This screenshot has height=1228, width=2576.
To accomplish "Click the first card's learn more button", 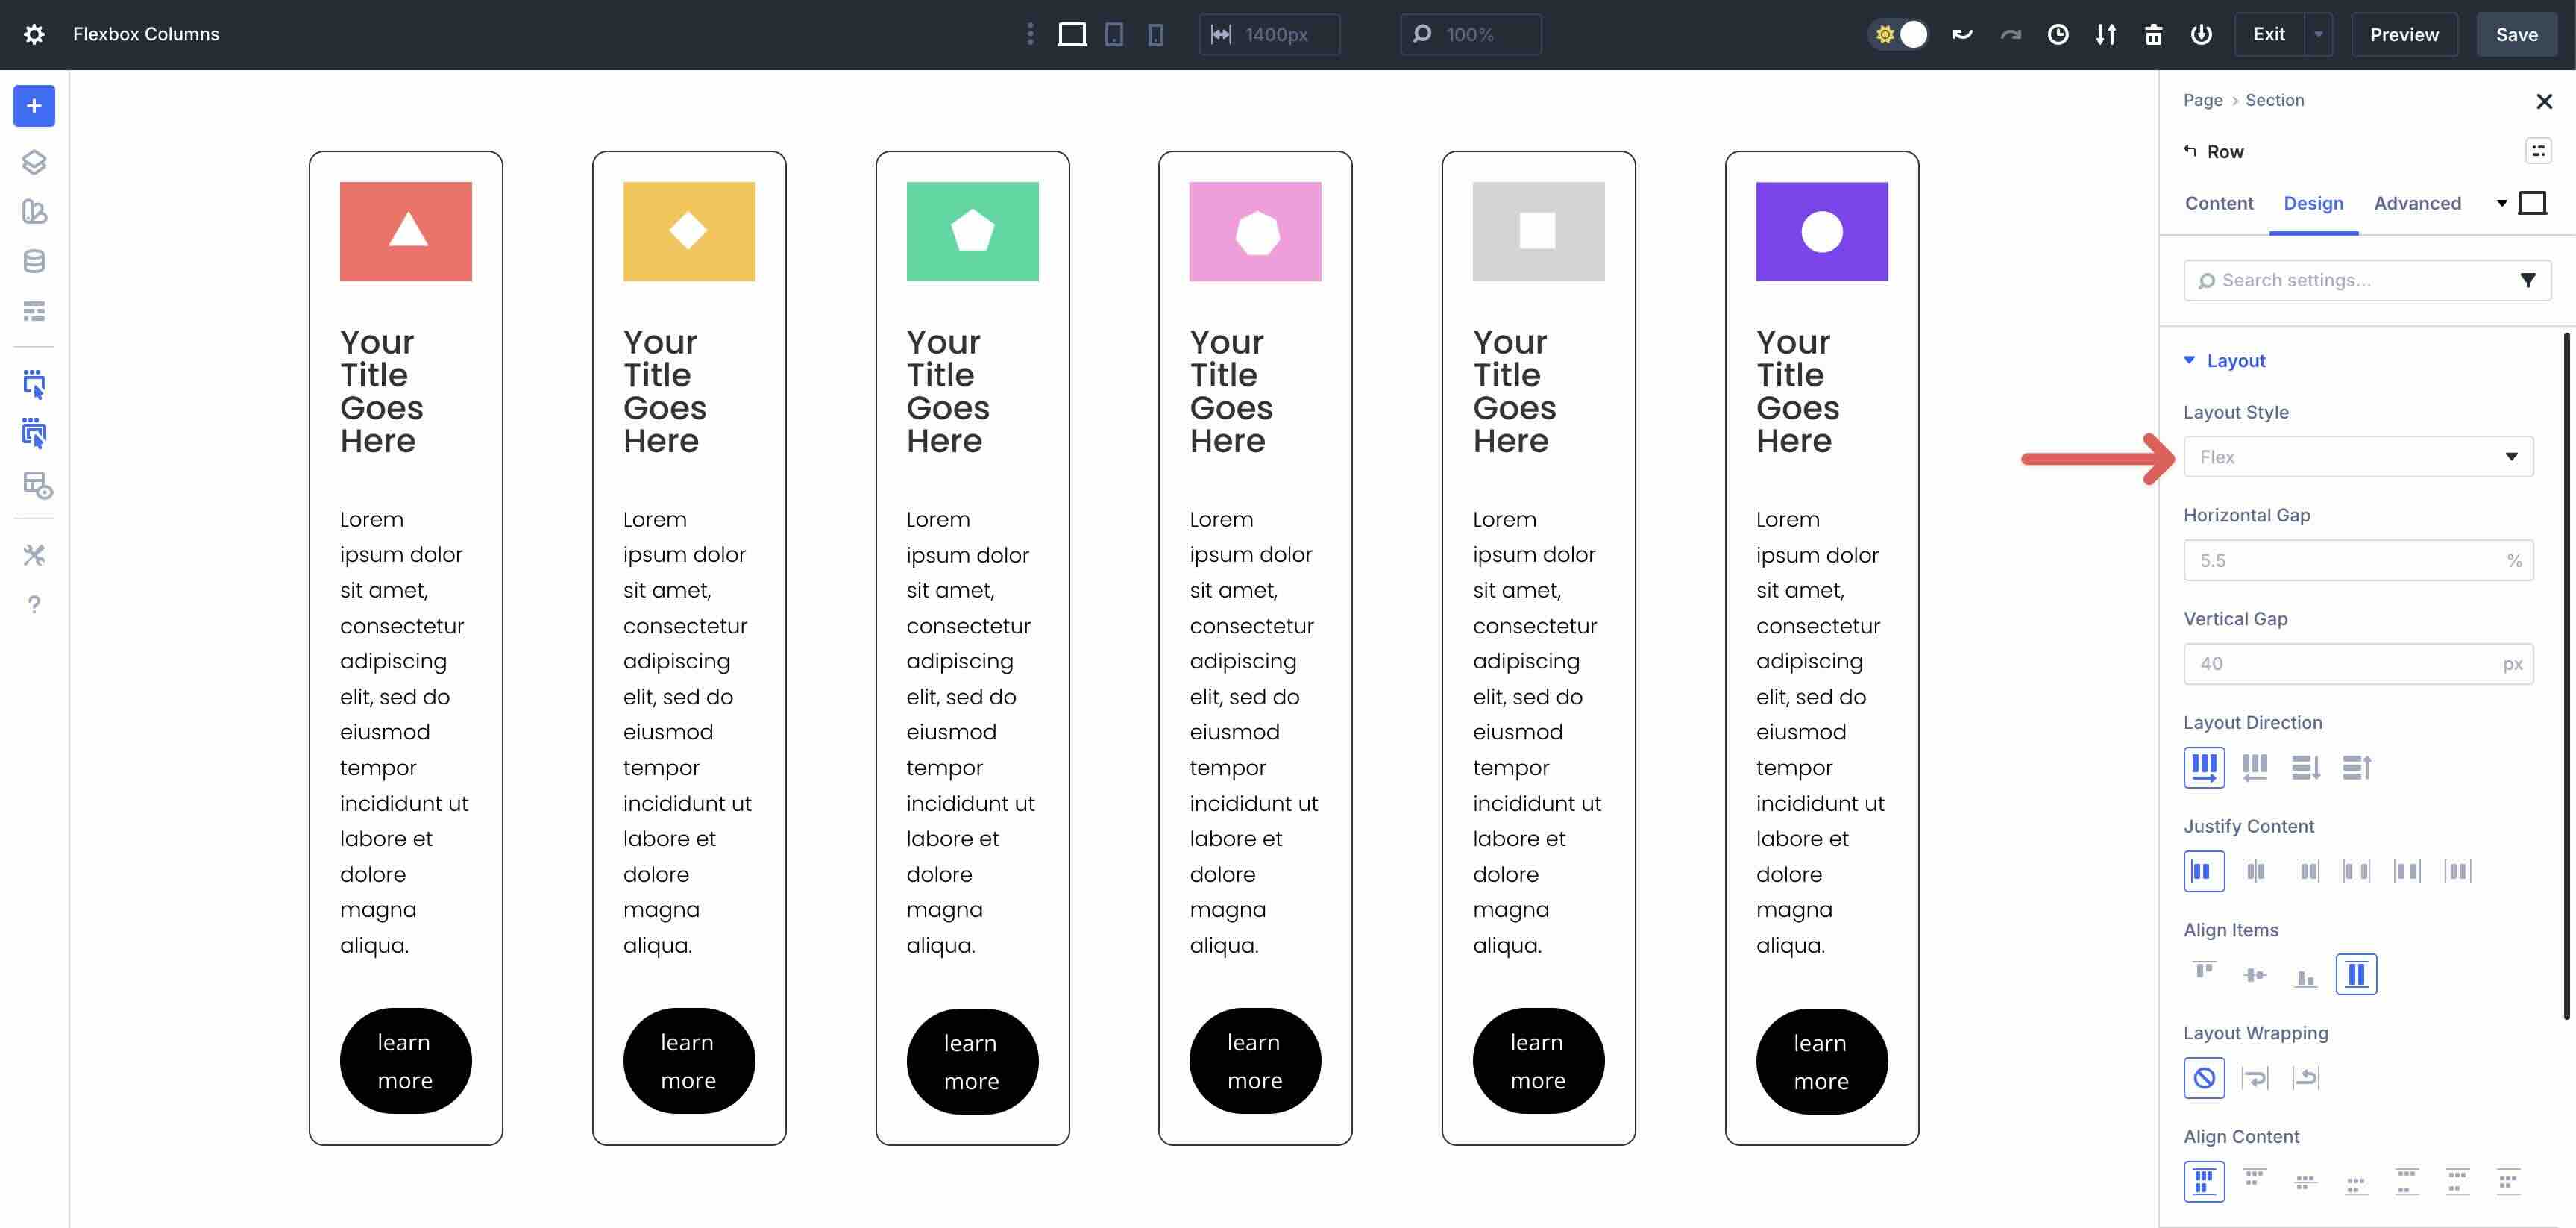I will (405, 1061).
